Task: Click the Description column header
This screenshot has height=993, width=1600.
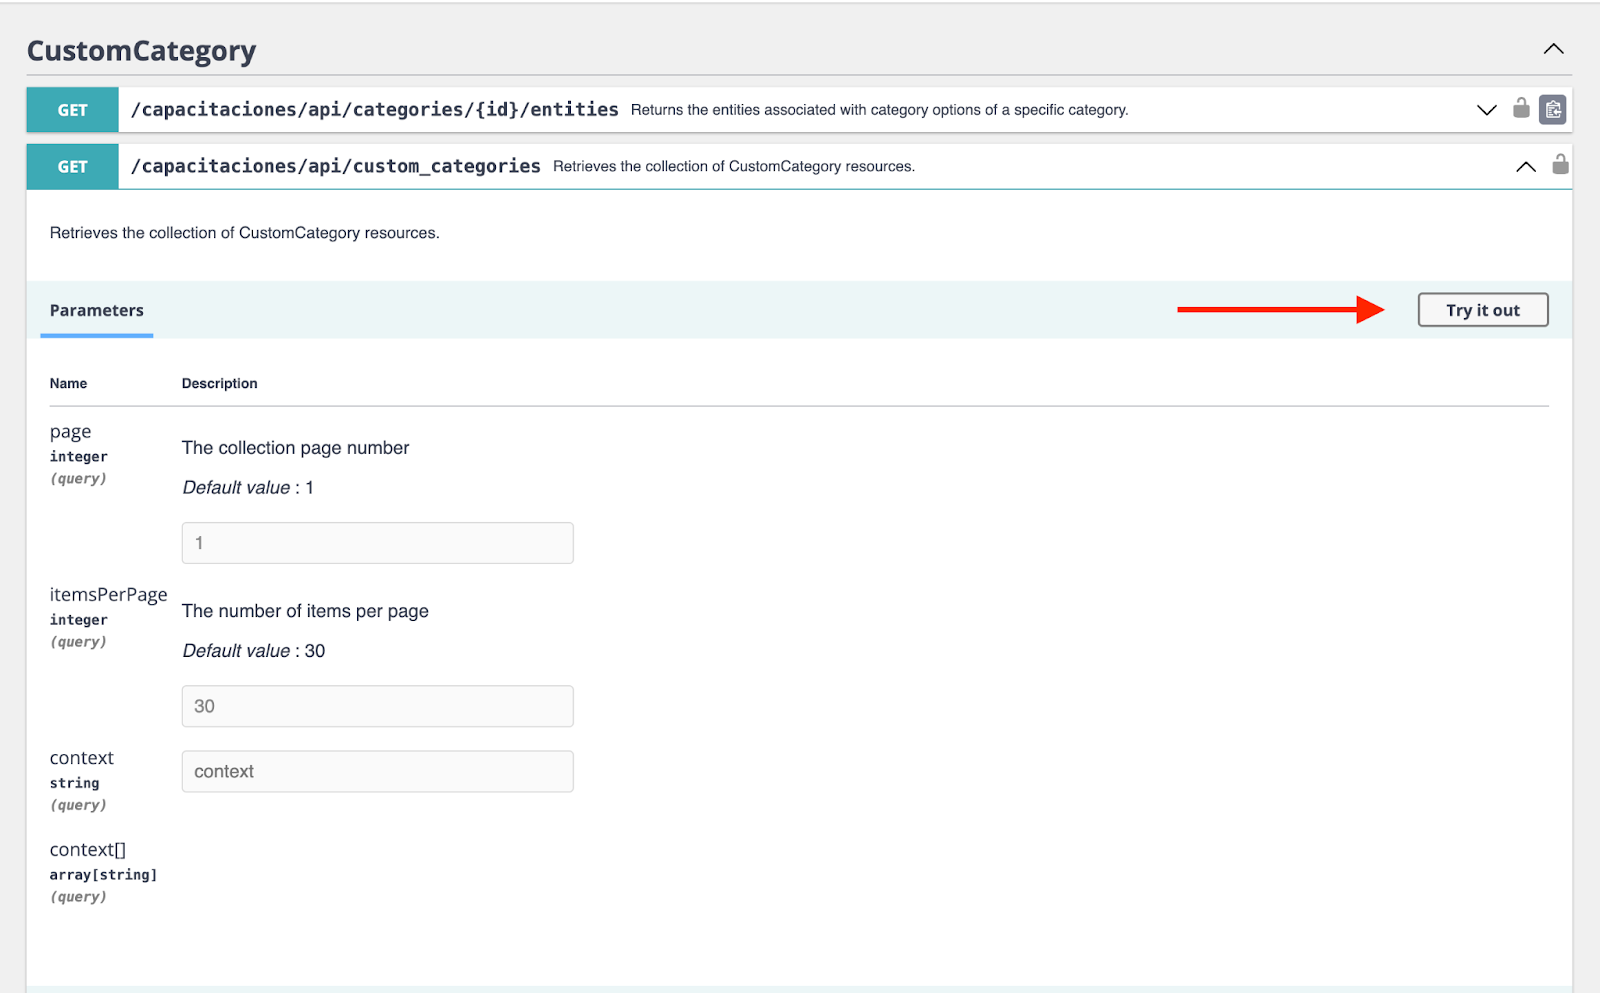Action: 219,384
